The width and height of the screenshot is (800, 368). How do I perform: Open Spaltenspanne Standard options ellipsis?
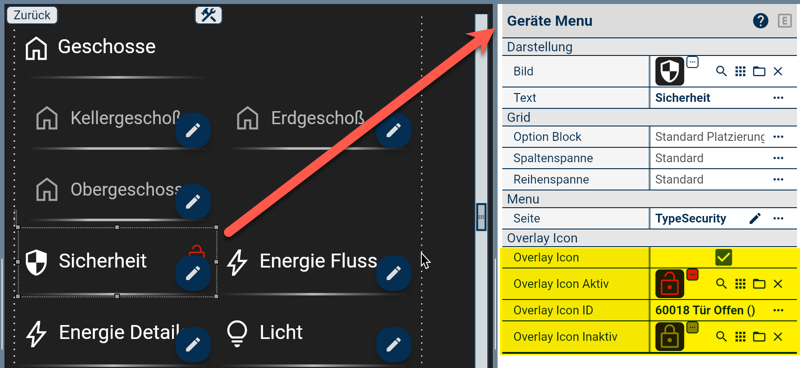(778, 158)
